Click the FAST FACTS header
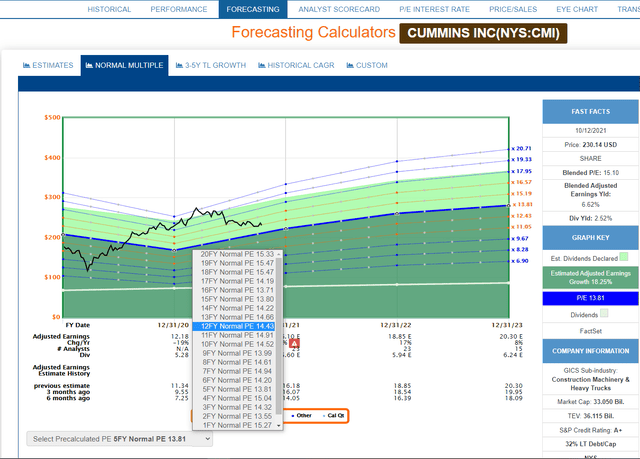This screenshot has width=640, height=459. pyautogui.click(x=590, y=112)
